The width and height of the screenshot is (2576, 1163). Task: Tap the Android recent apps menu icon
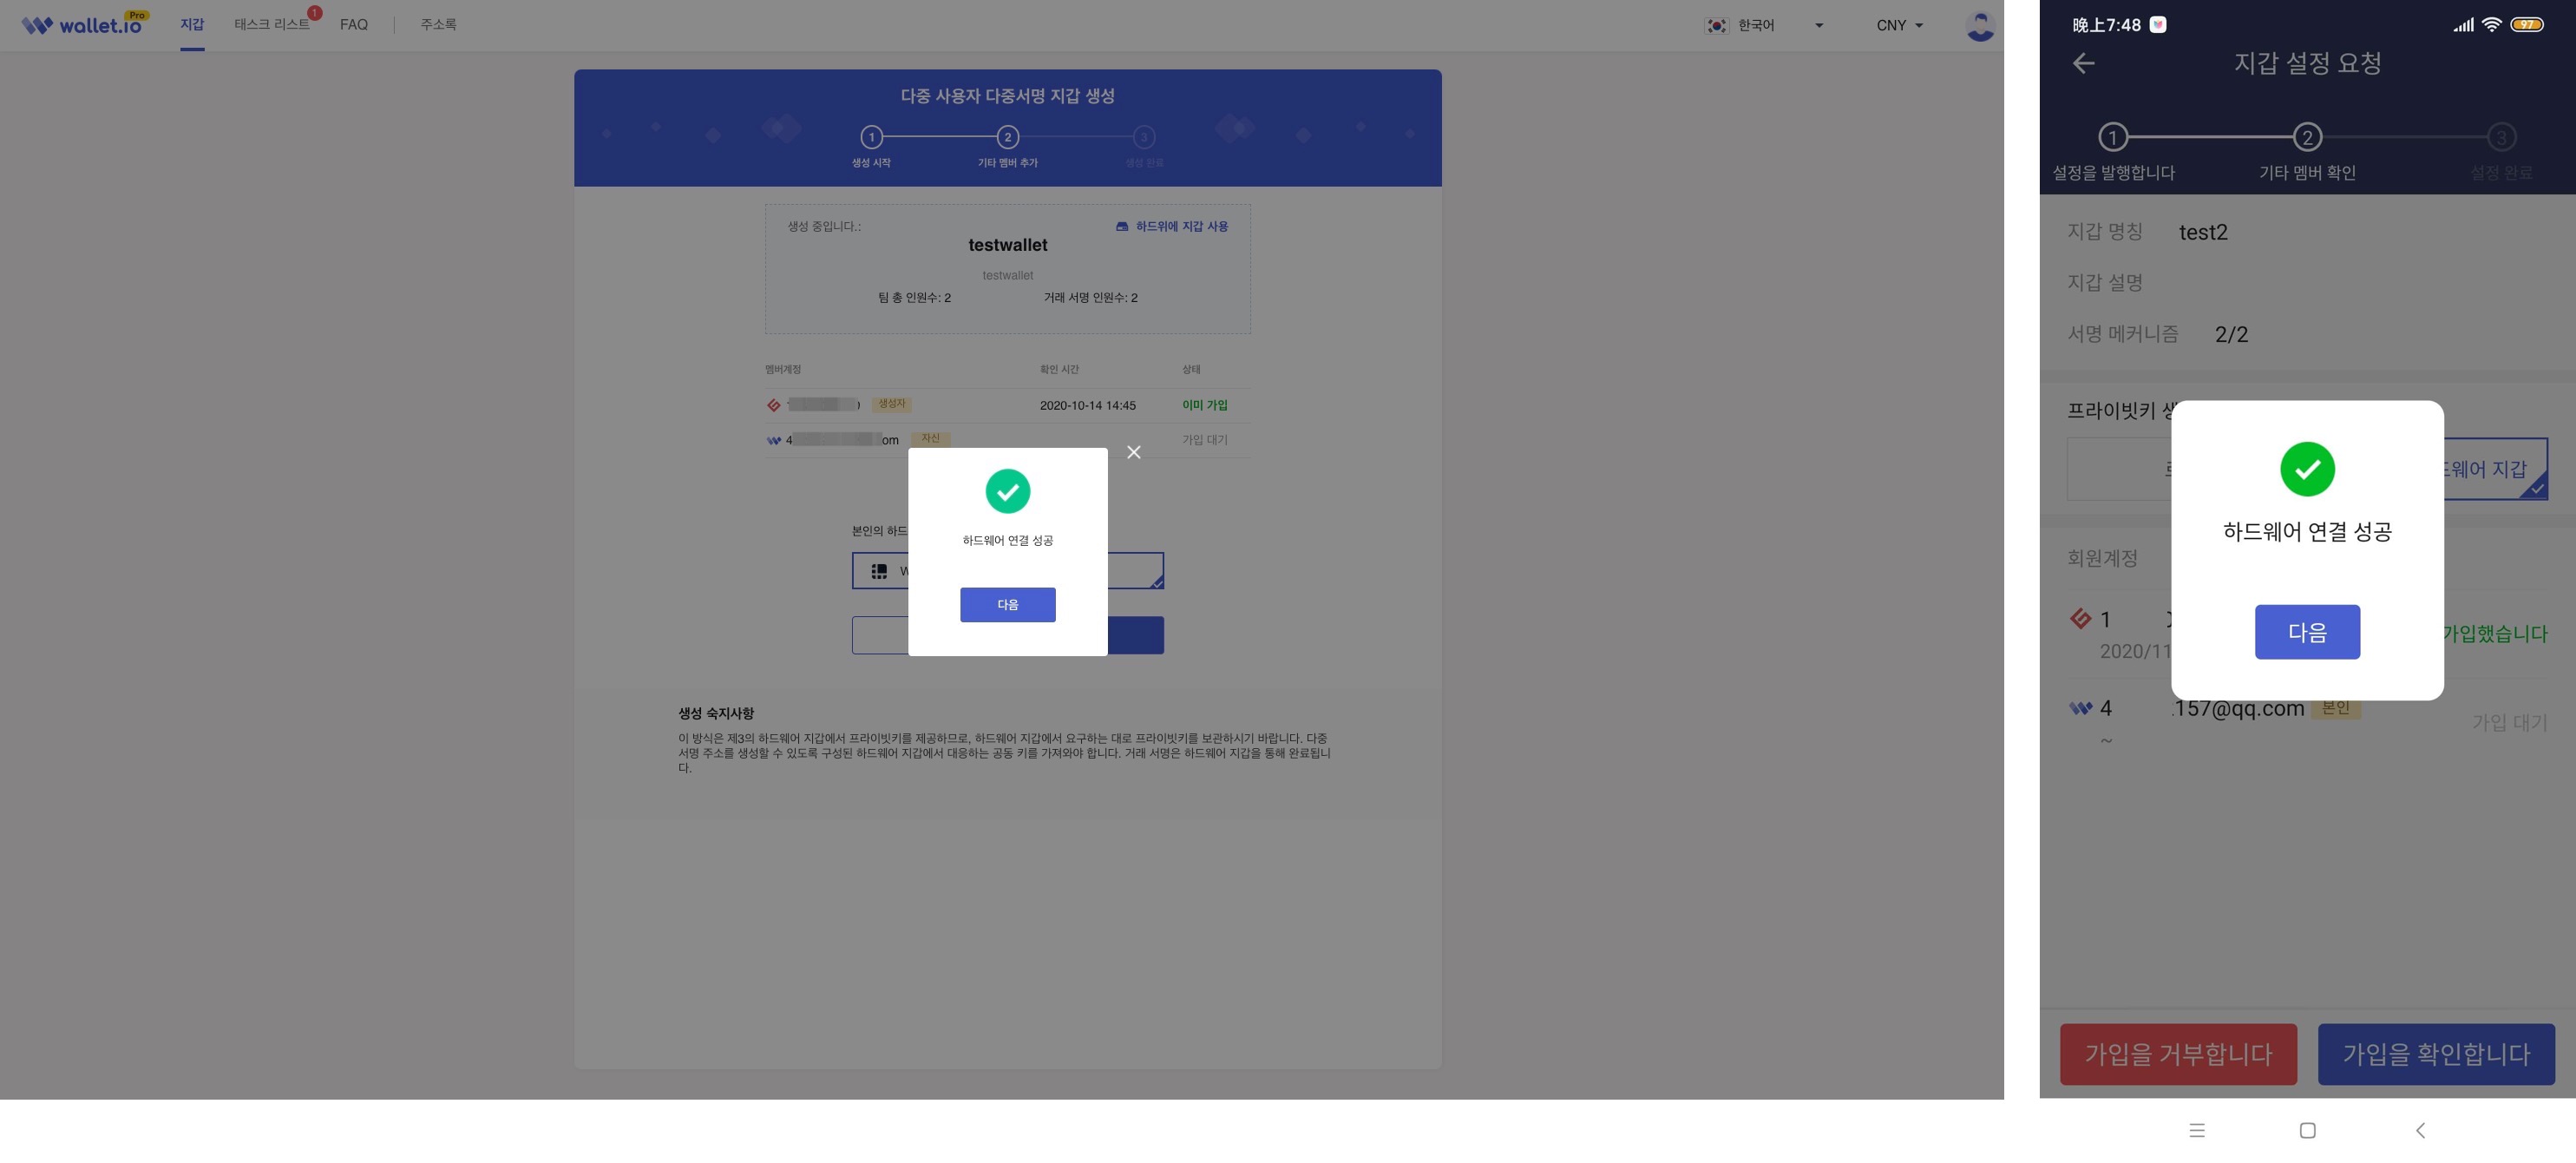pos(2196,1130)
